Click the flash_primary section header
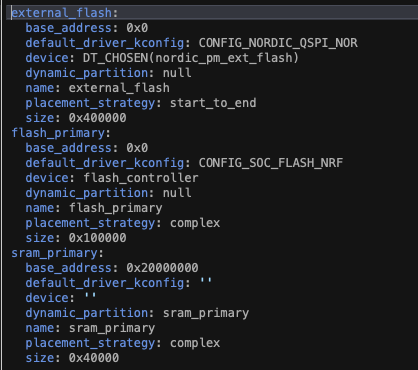The image size is (418, 370). [x=58, y=133]
